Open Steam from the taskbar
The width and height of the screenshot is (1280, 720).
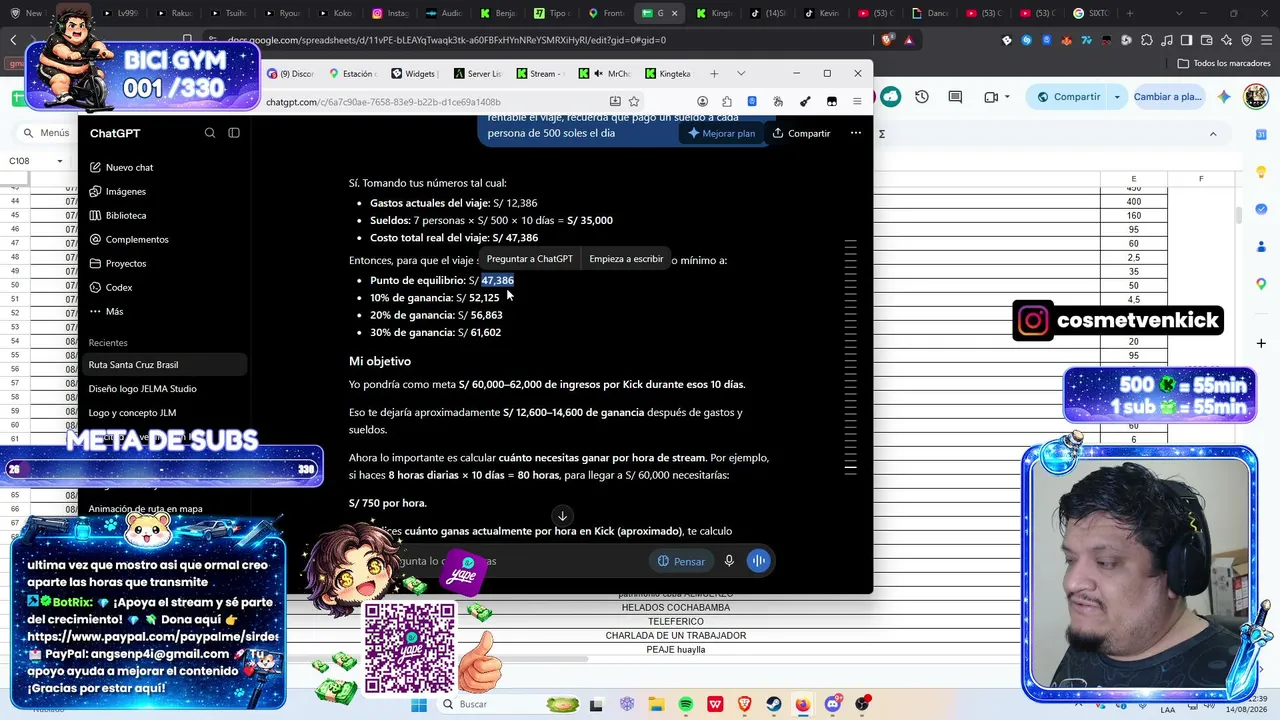[x=774, y=705]
